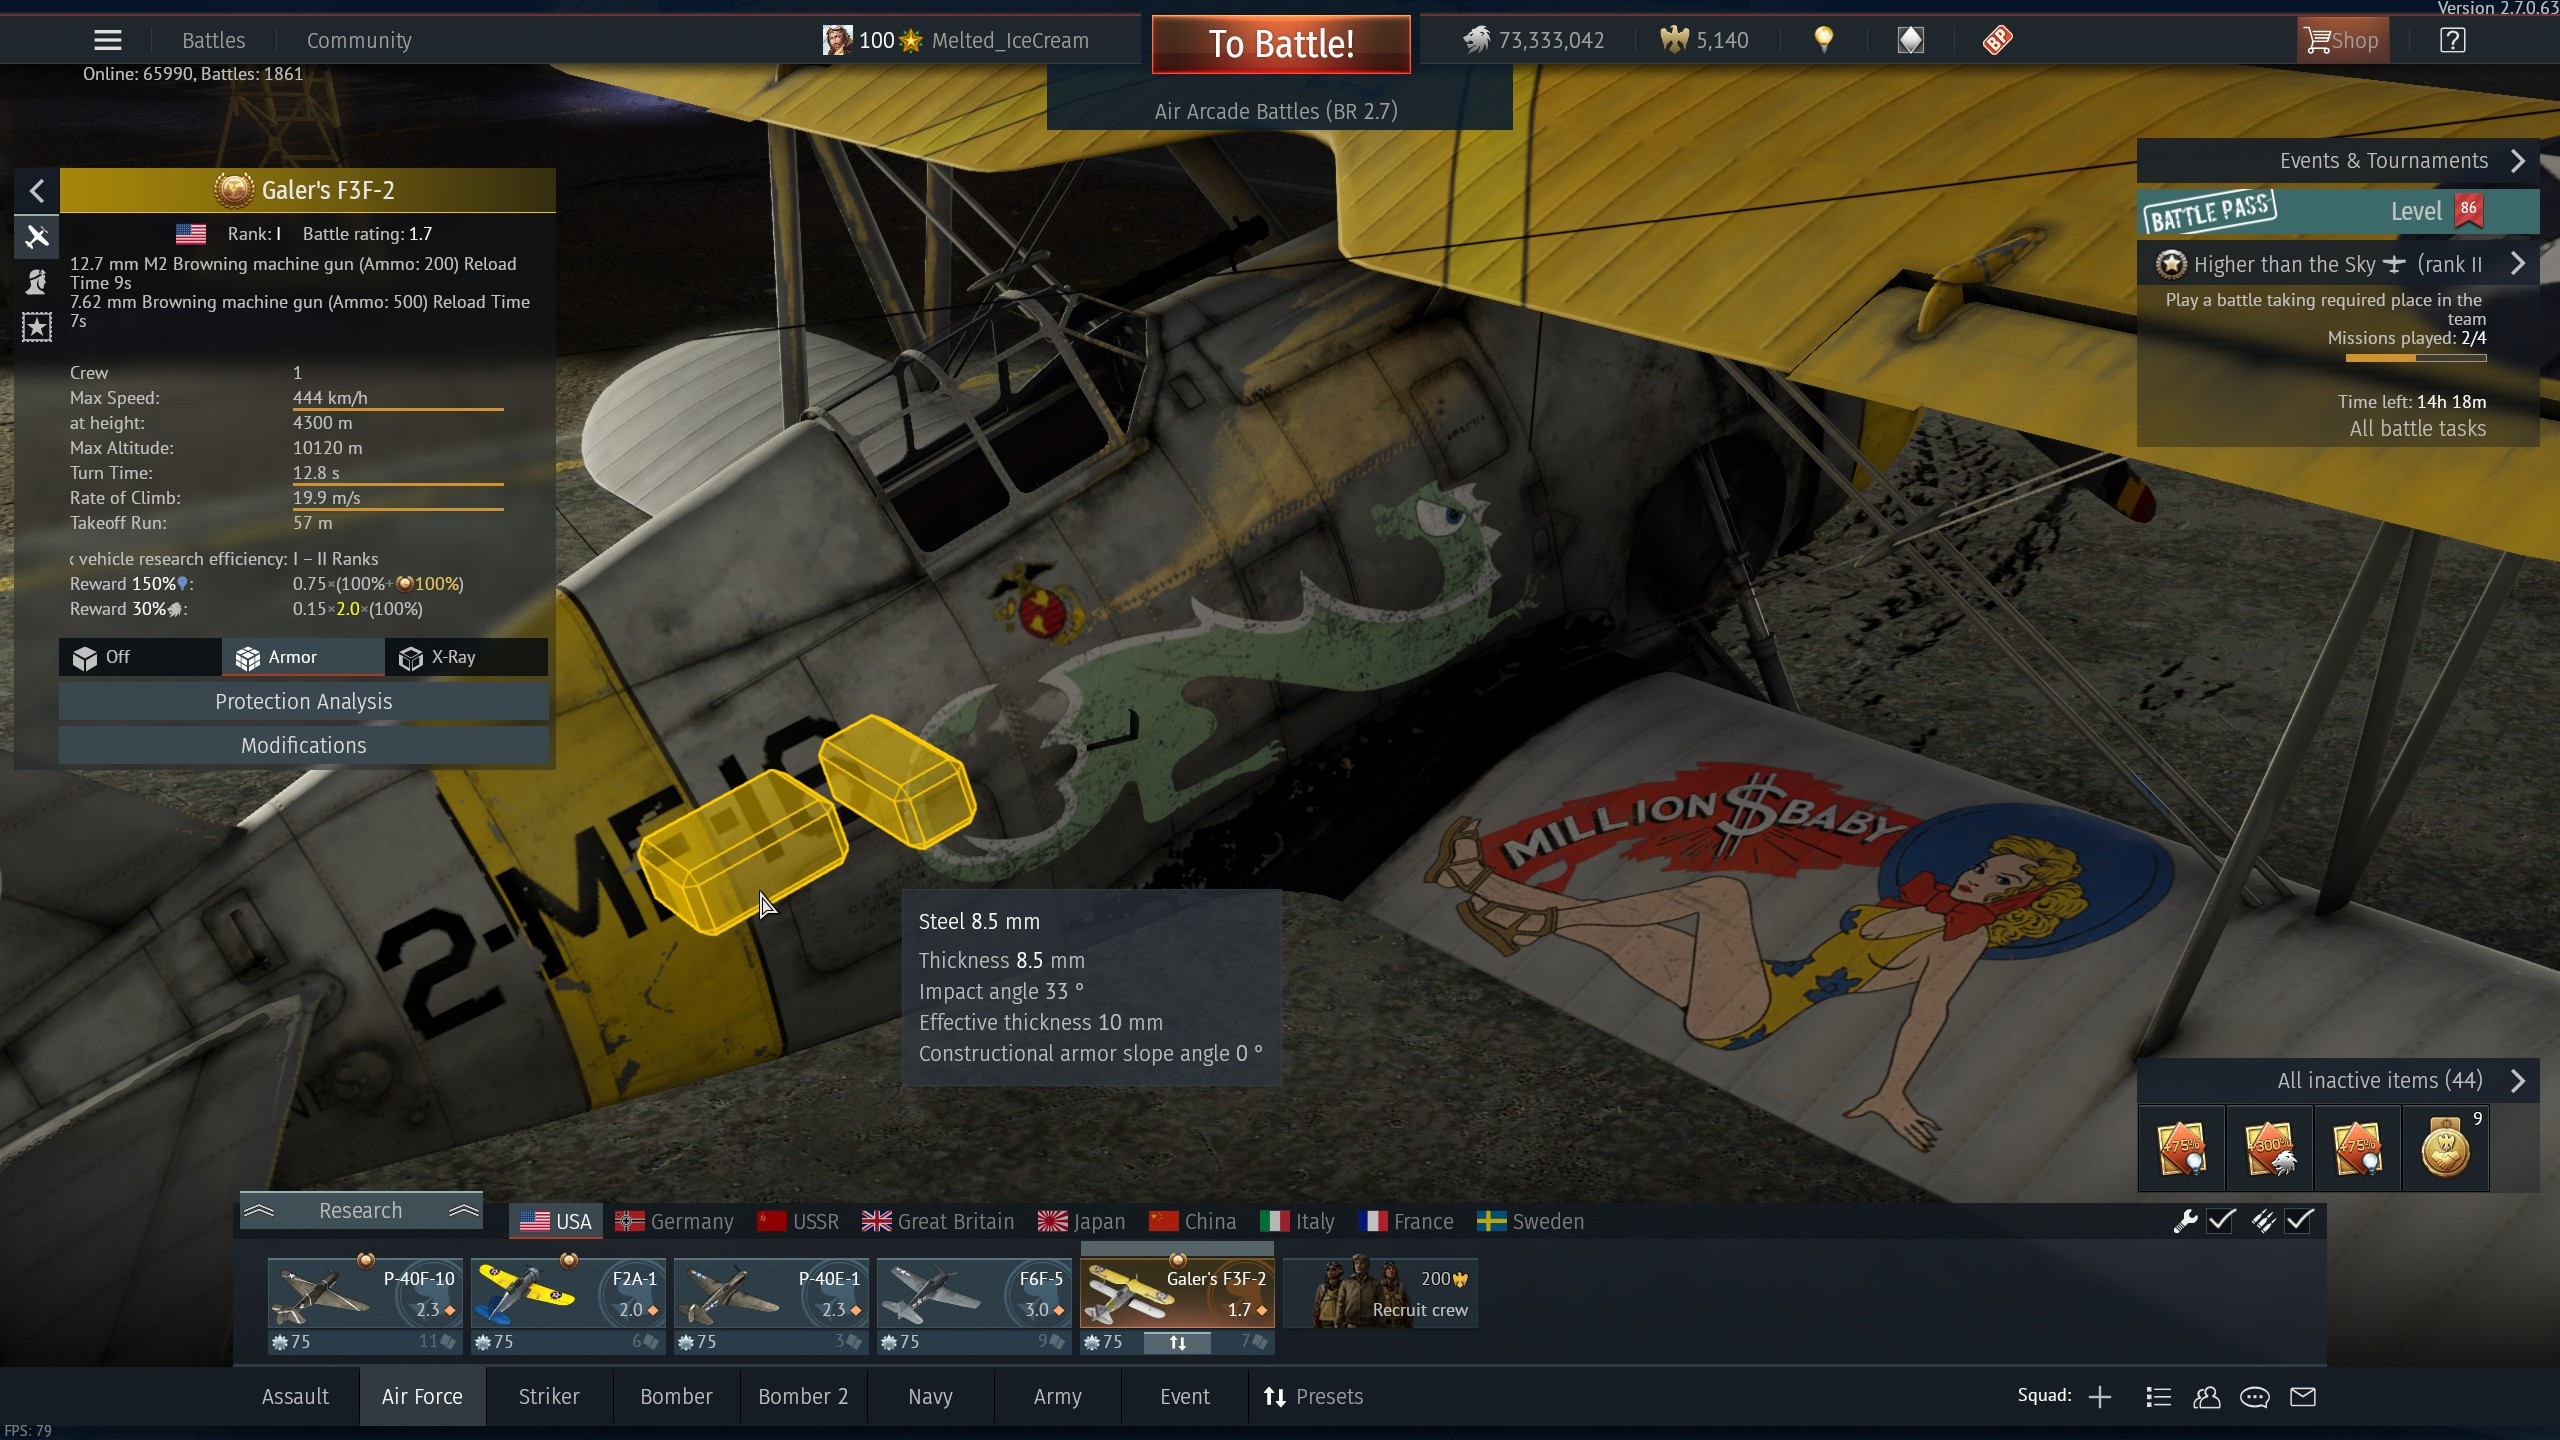Click the wrench auto-repair icon
Screen dimensions: 2560x1440
[2185, 1220]
